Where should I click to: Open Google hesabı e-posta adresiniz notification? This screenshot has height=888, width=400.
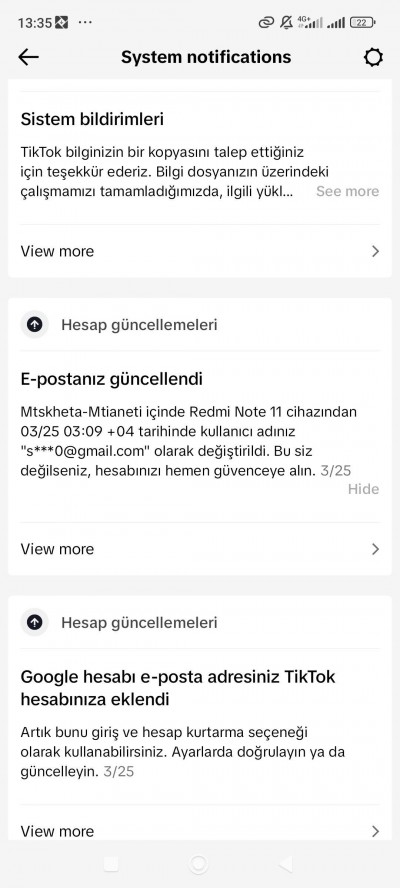coord(178,688)
